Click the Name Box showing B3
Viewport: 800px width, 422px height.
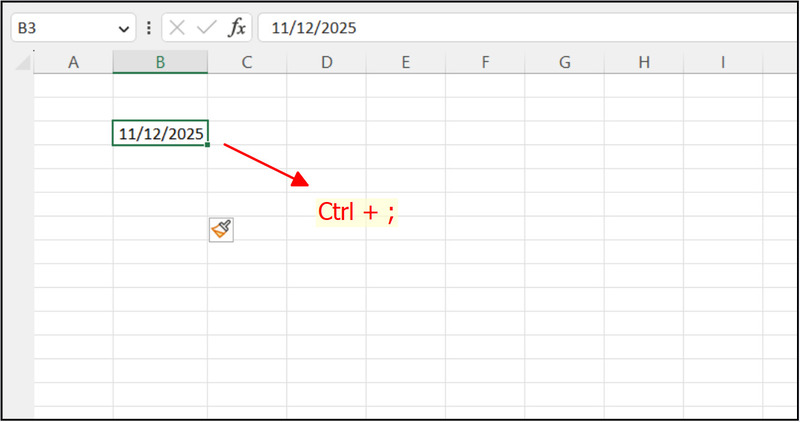(60, 28)
